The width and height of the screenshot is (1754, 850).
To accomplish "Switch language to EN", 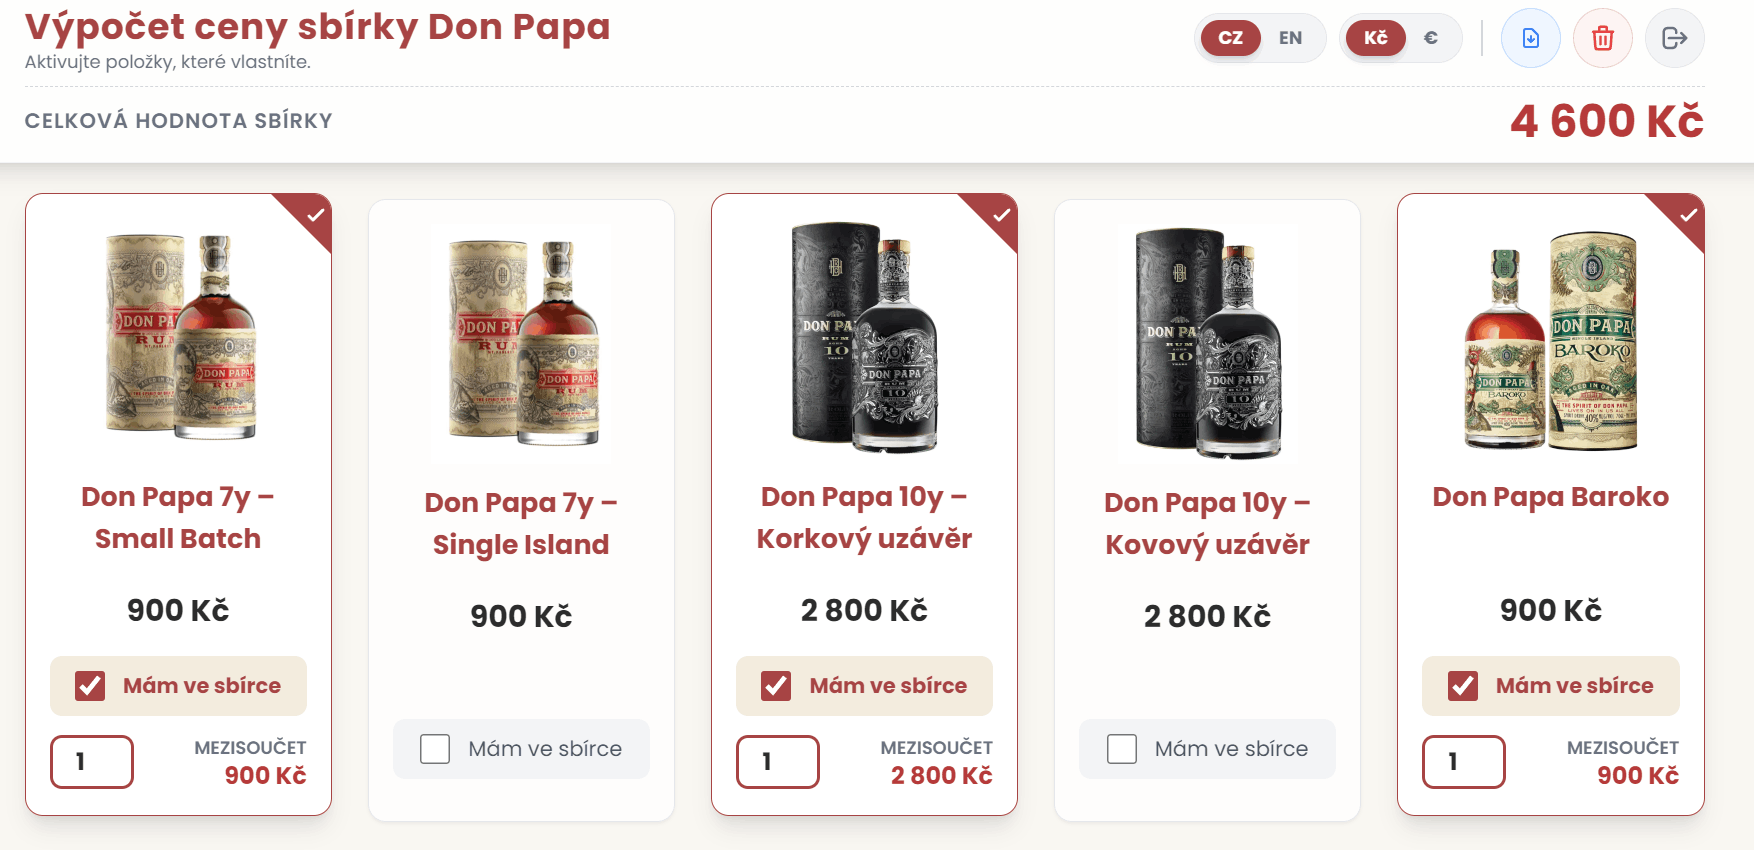I will 1290,38.
